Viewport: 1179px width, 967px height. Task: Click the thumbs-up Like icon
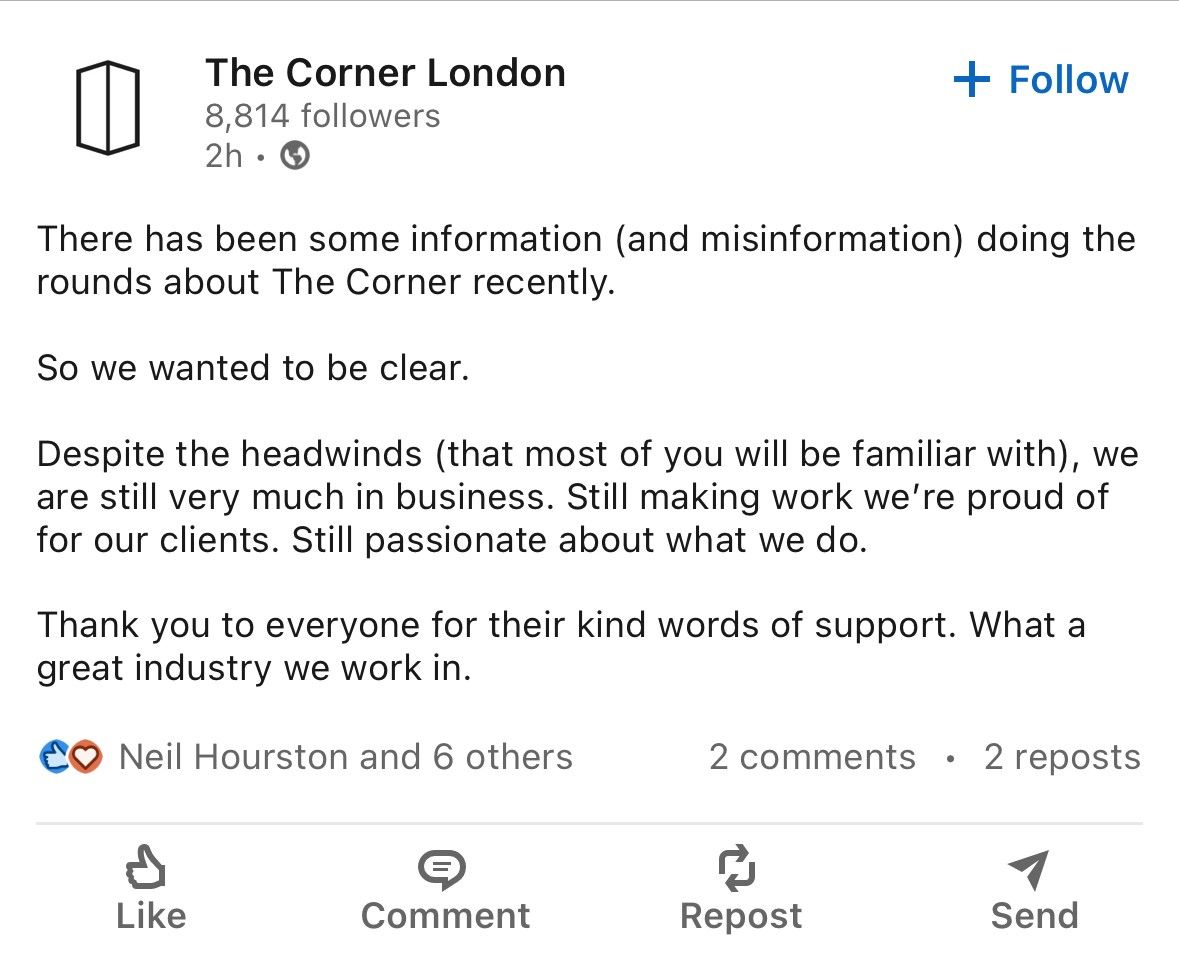[x=146, y=867]
